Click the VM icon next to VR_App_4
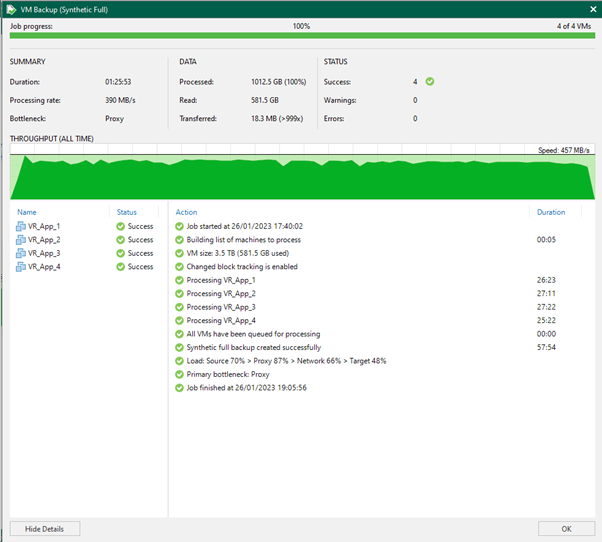This screenshot has height=542, width=602. point(21,267)
